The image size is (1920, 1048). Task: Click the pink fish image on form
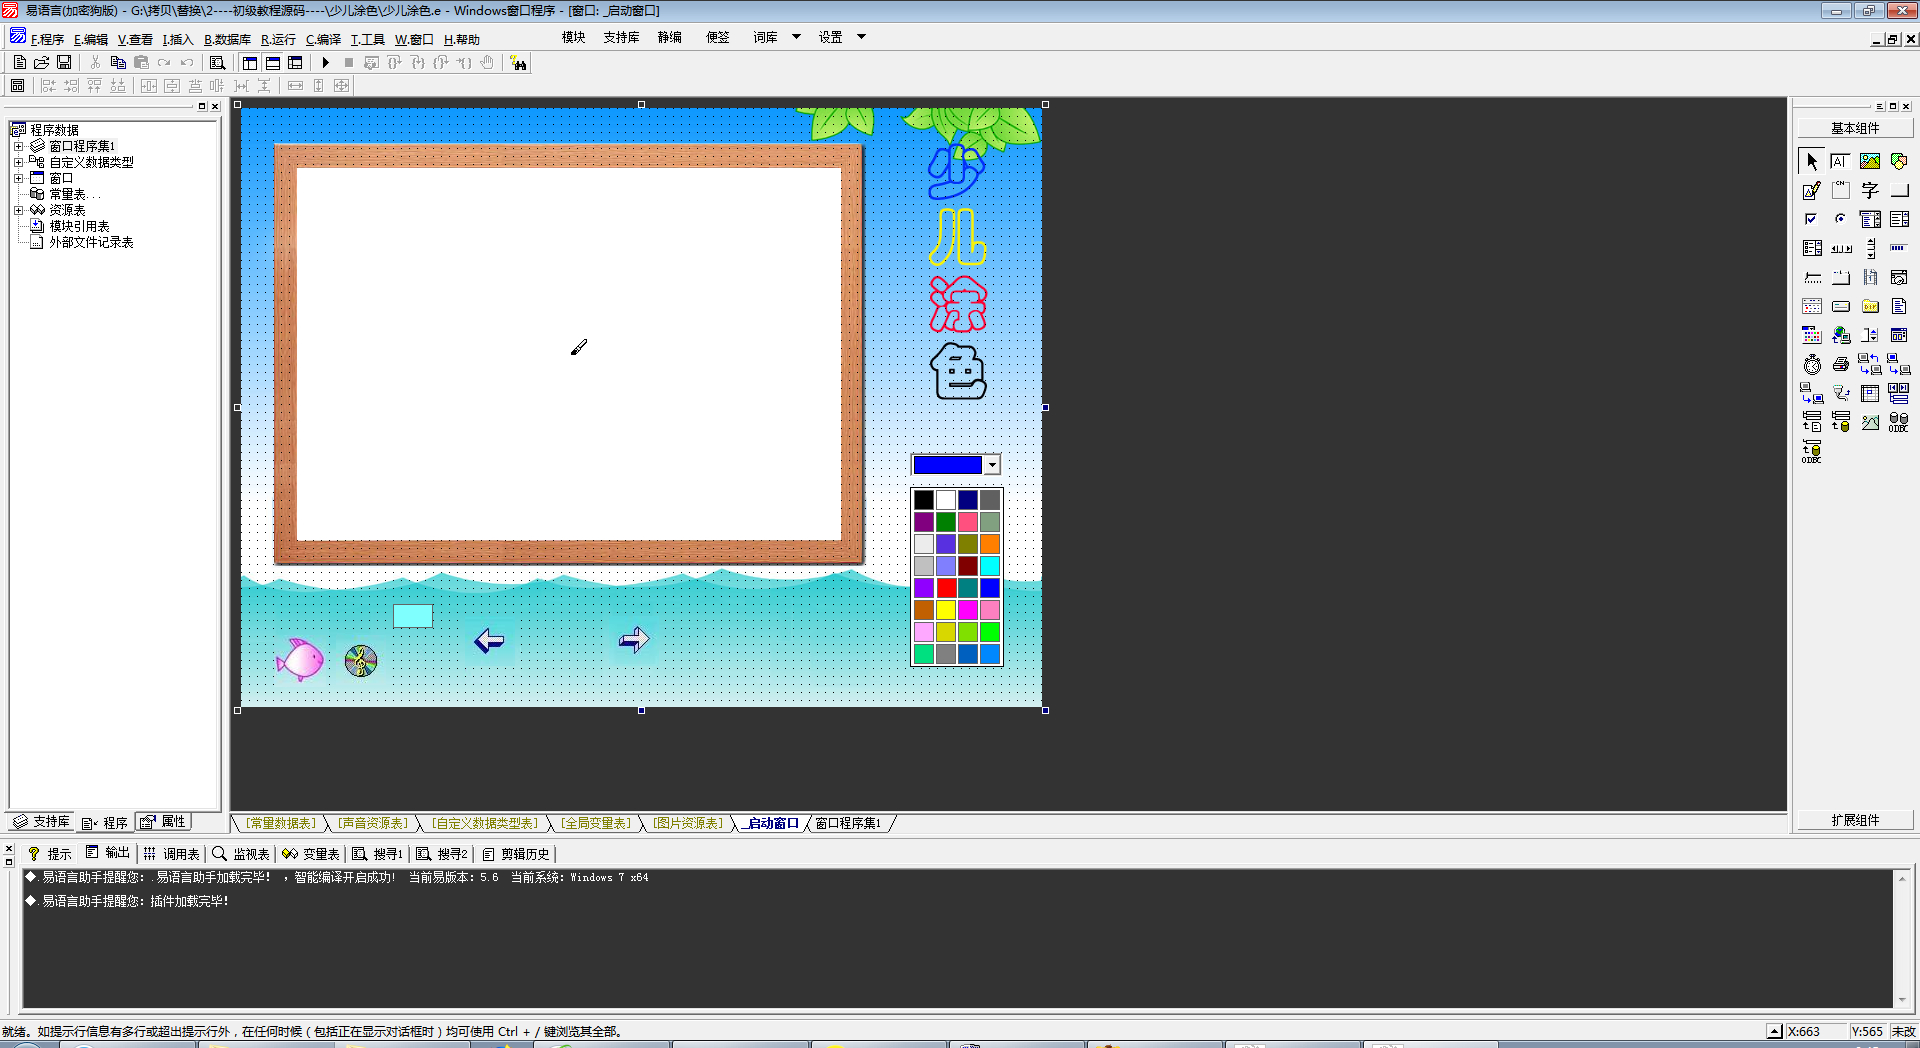pos(299,659)
